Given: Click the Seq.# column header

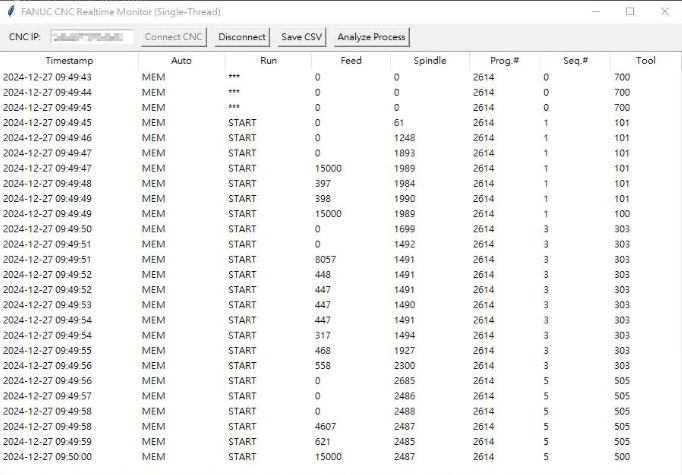Looking at the screenshot, I should pos(575,61).
